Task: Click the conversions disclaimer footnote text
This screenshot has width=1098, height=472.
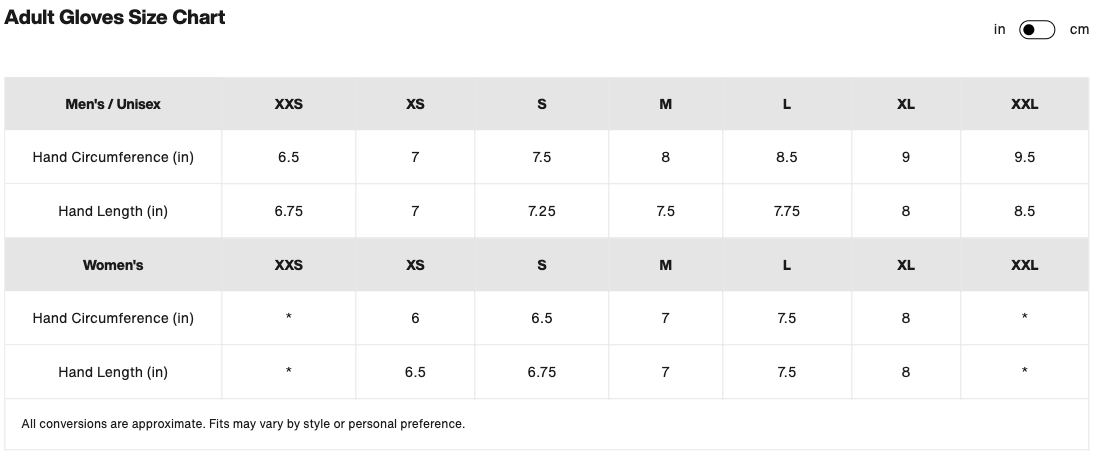Action: [x=243, y=424]
